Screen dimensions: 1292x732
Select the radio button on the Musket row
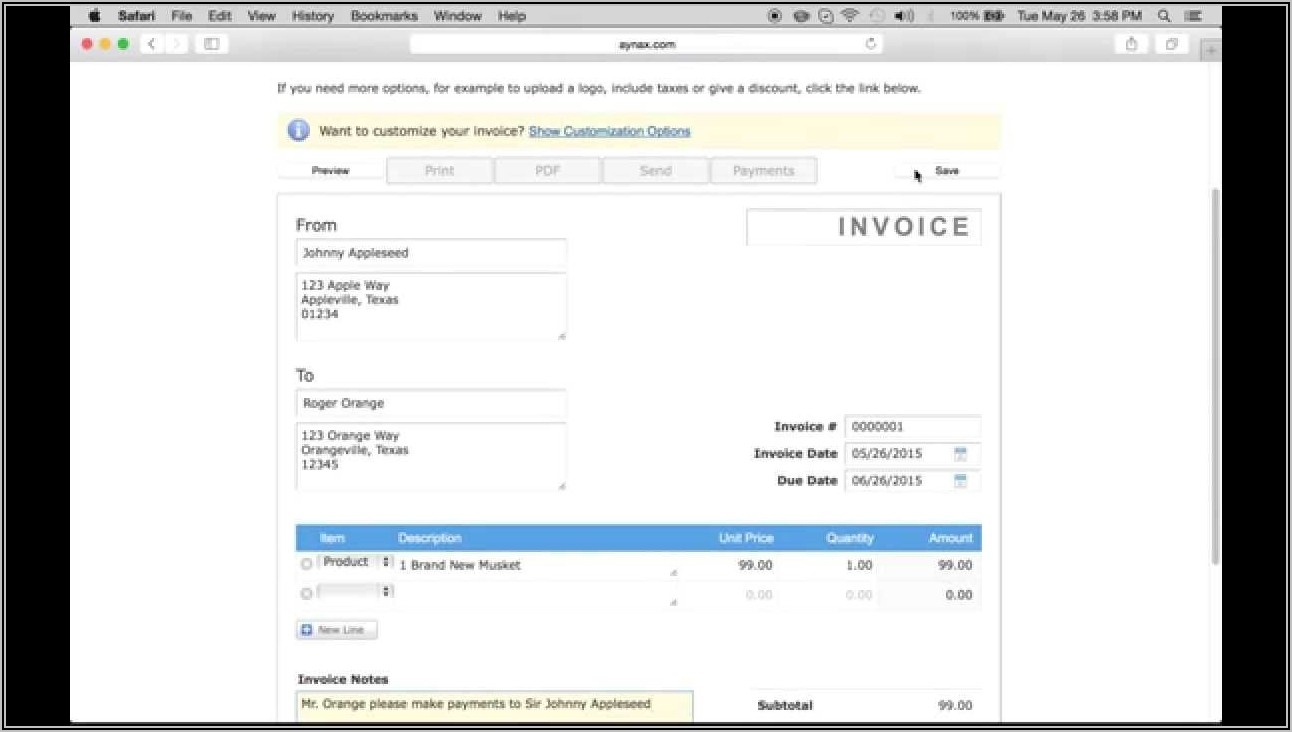306,564
